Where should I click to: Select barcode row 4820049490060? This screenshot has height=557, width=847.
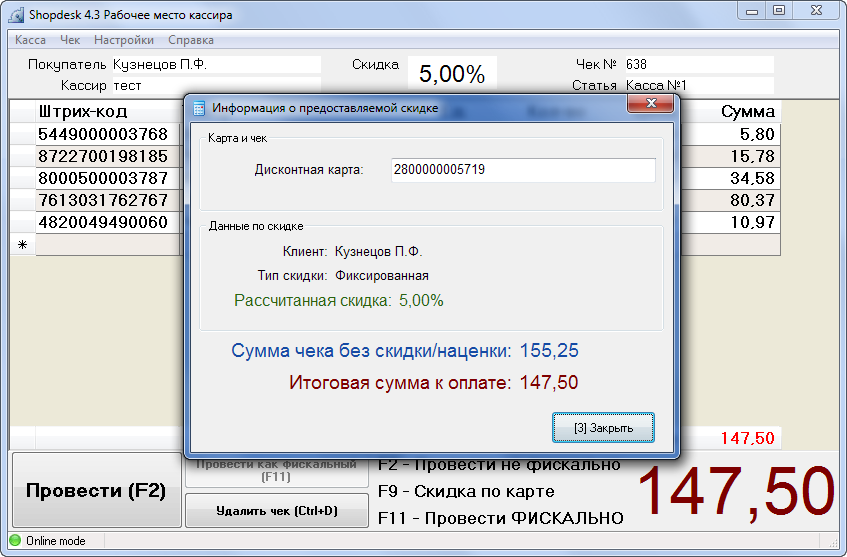pos(103,222)
